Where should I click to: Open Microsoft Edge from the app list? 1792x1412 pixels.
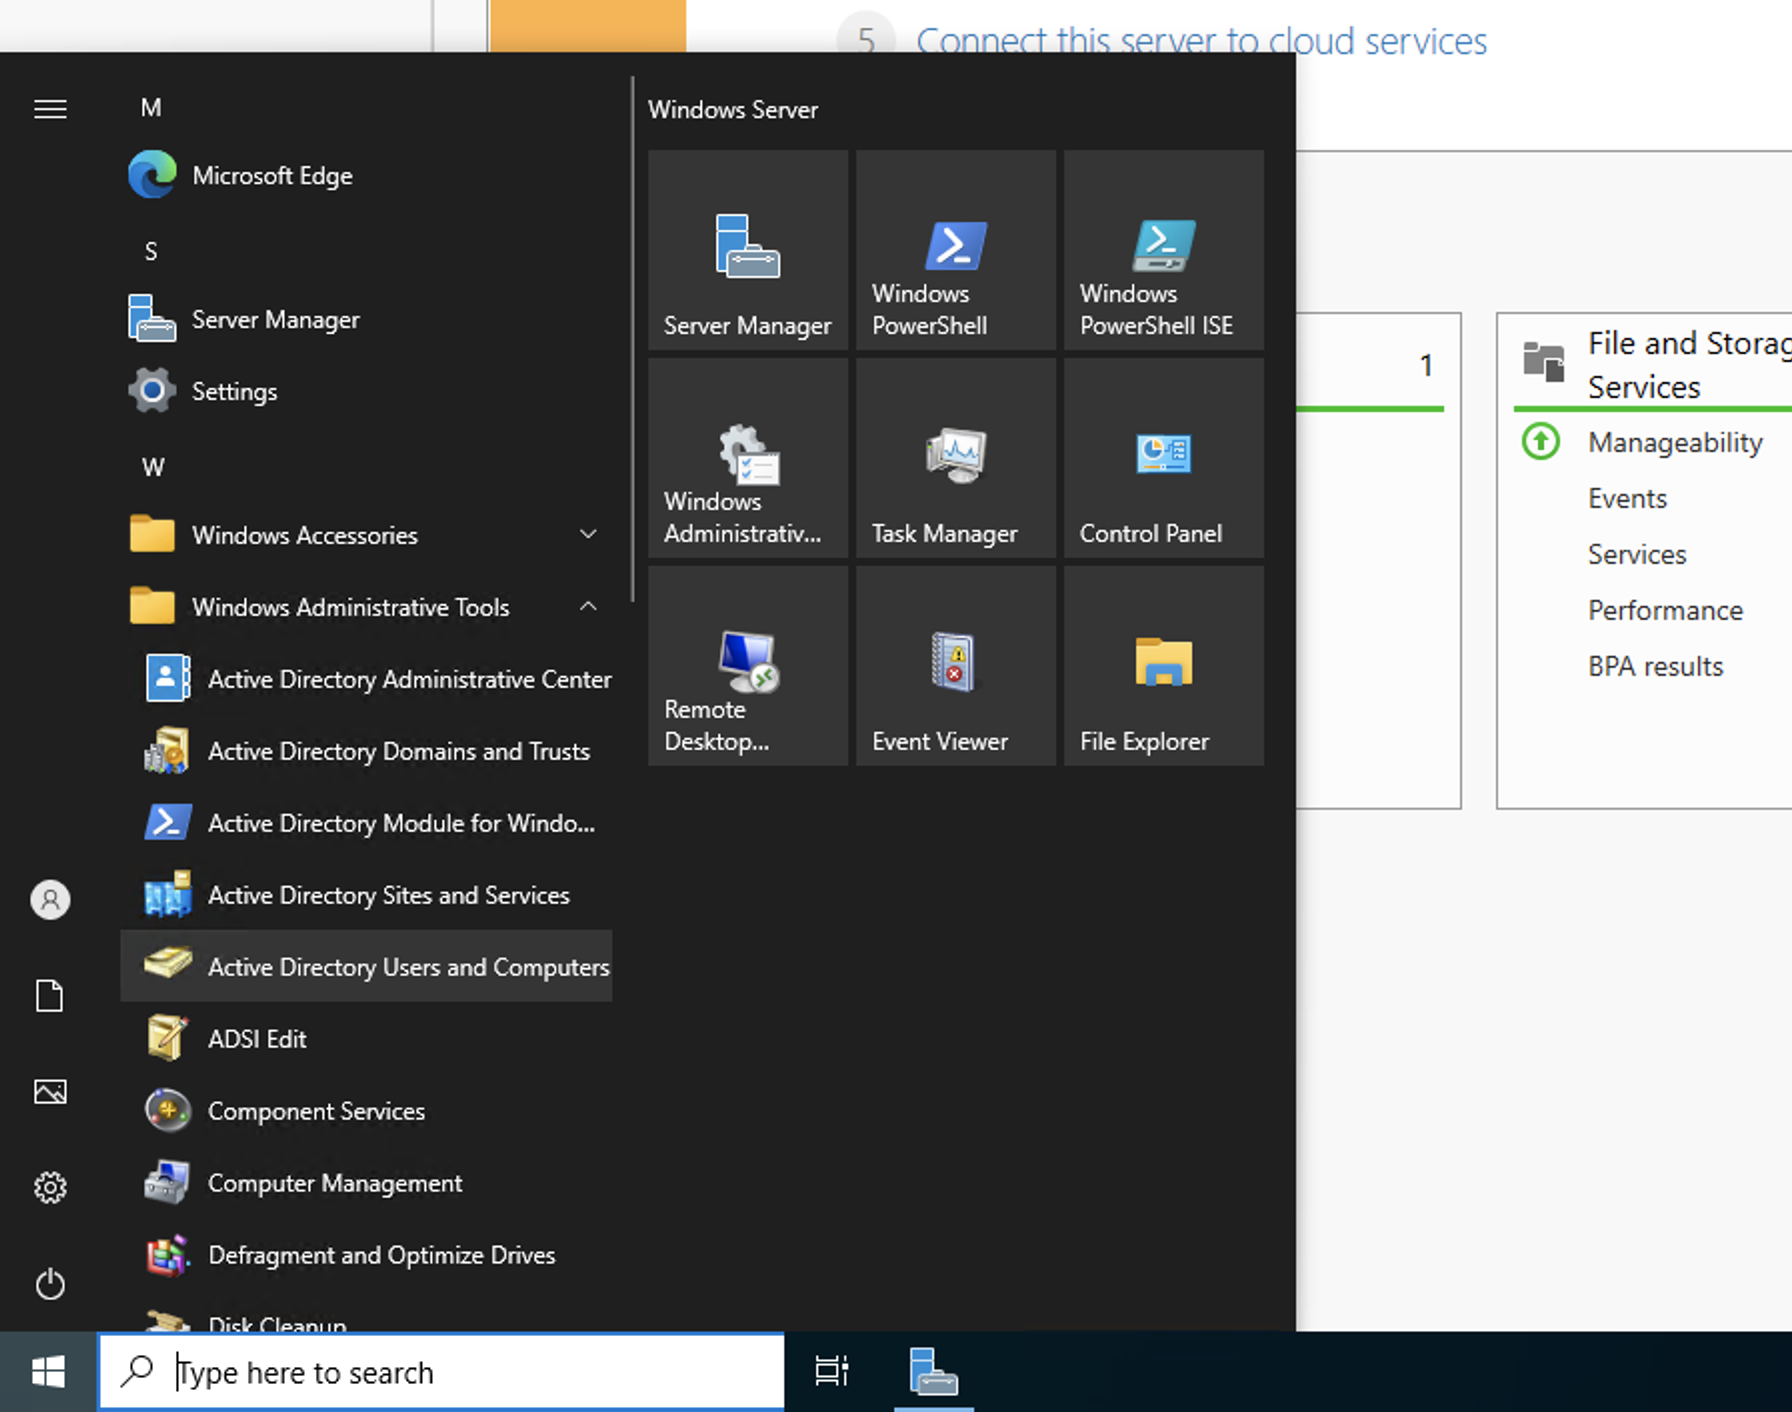click(366, 176)
